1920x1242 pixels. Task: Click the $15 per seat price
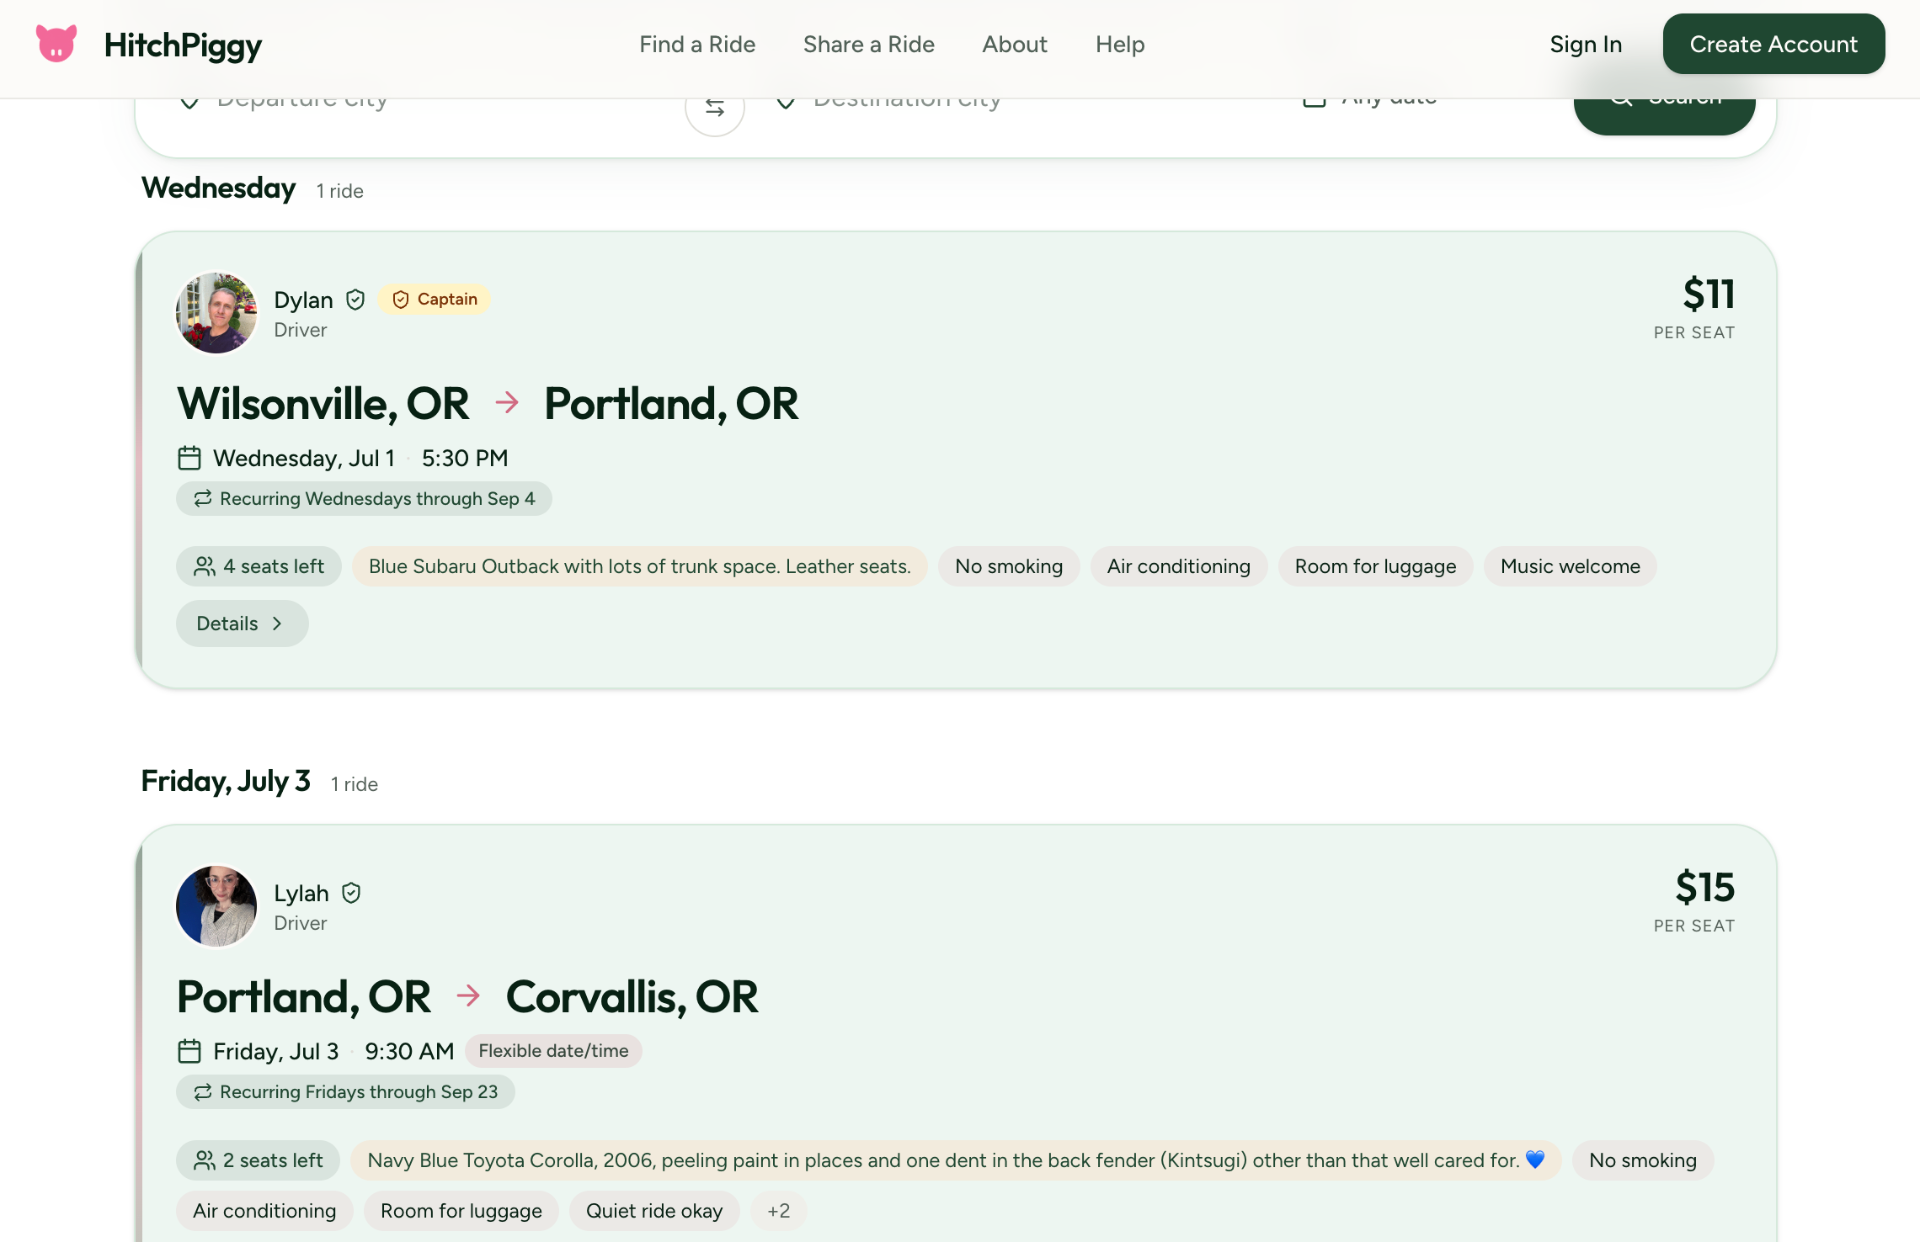click(x=1704, y=888)
